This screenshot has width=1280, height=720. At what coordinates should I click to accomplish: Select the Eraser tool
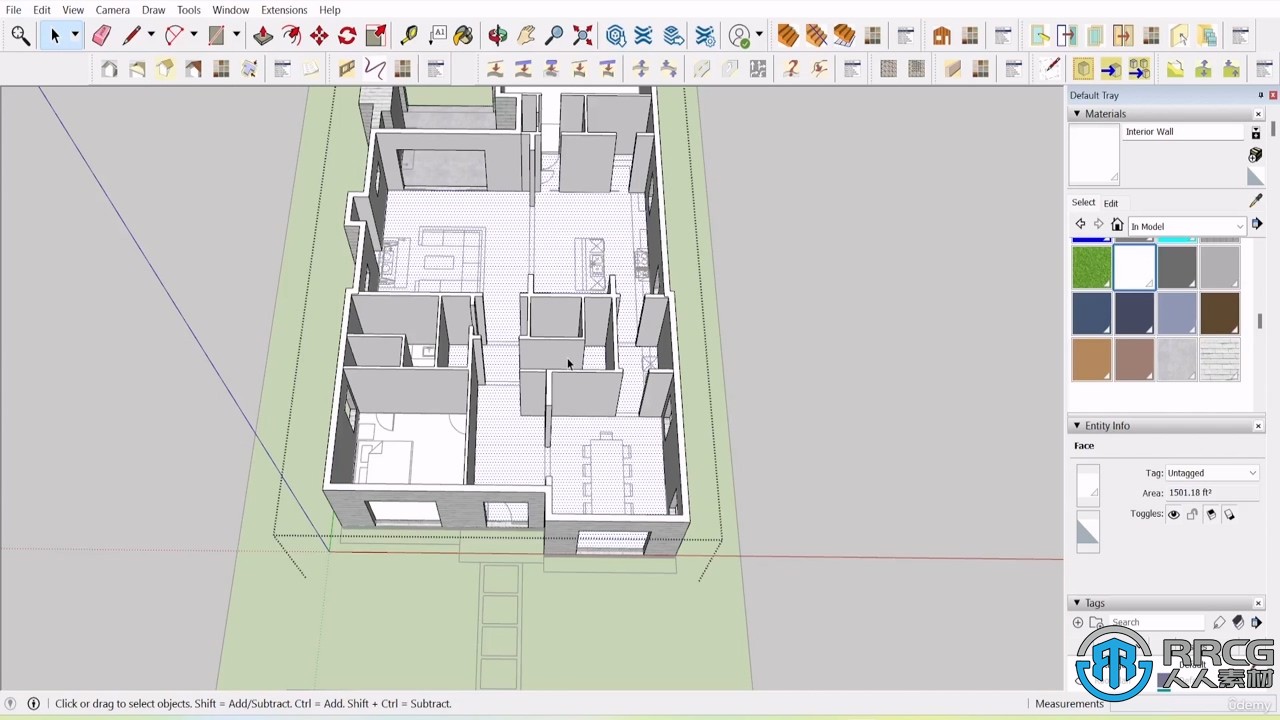click(101, 36)
